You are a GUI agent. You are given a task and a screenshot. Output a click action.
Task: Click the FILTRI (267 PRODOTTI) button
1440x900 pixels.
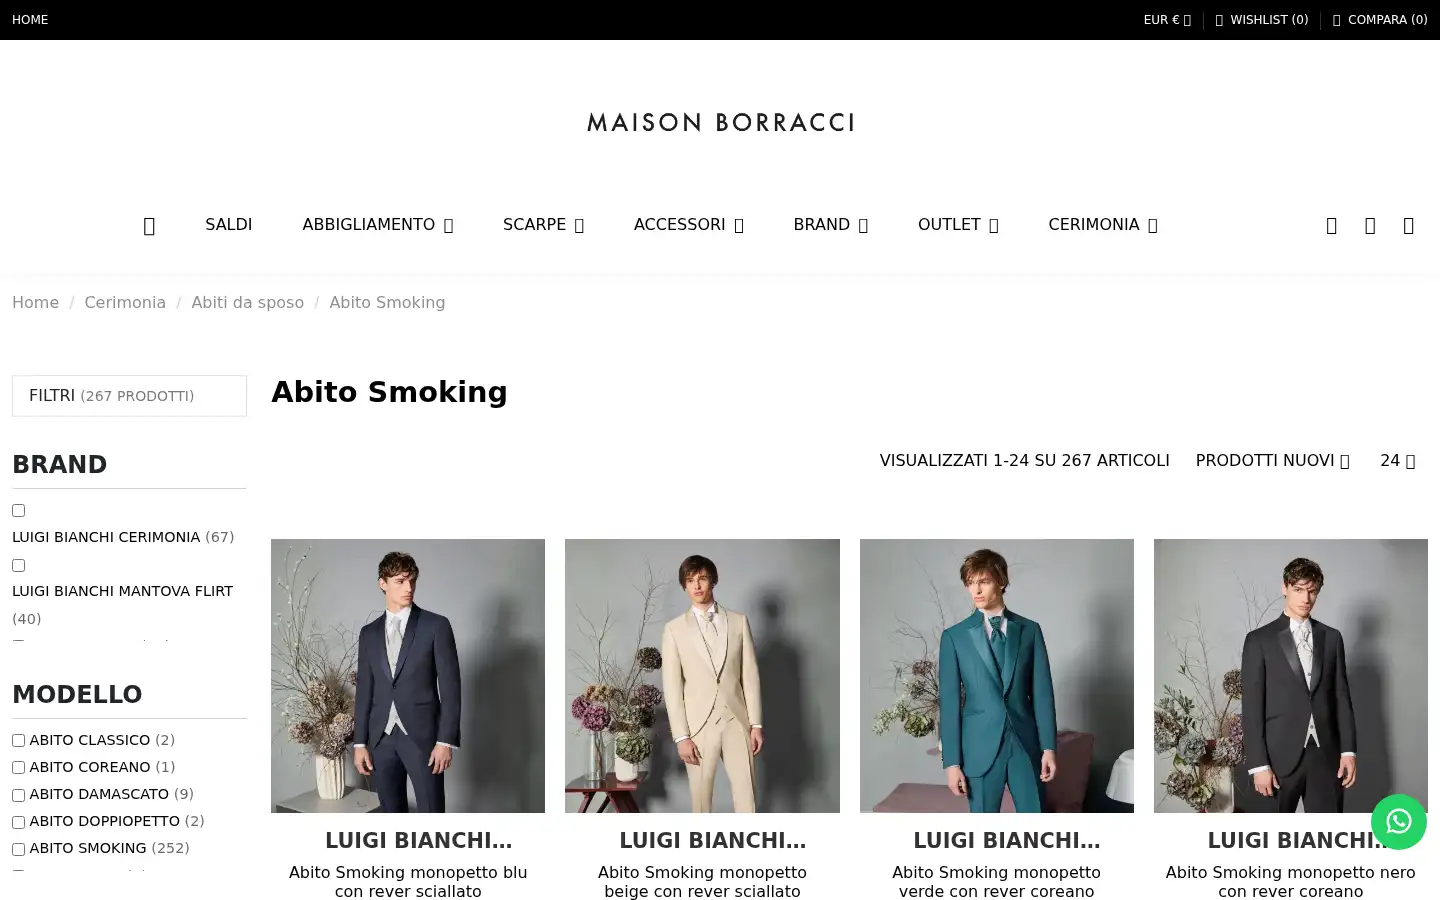pyautogui.click(x=129, y=396)
